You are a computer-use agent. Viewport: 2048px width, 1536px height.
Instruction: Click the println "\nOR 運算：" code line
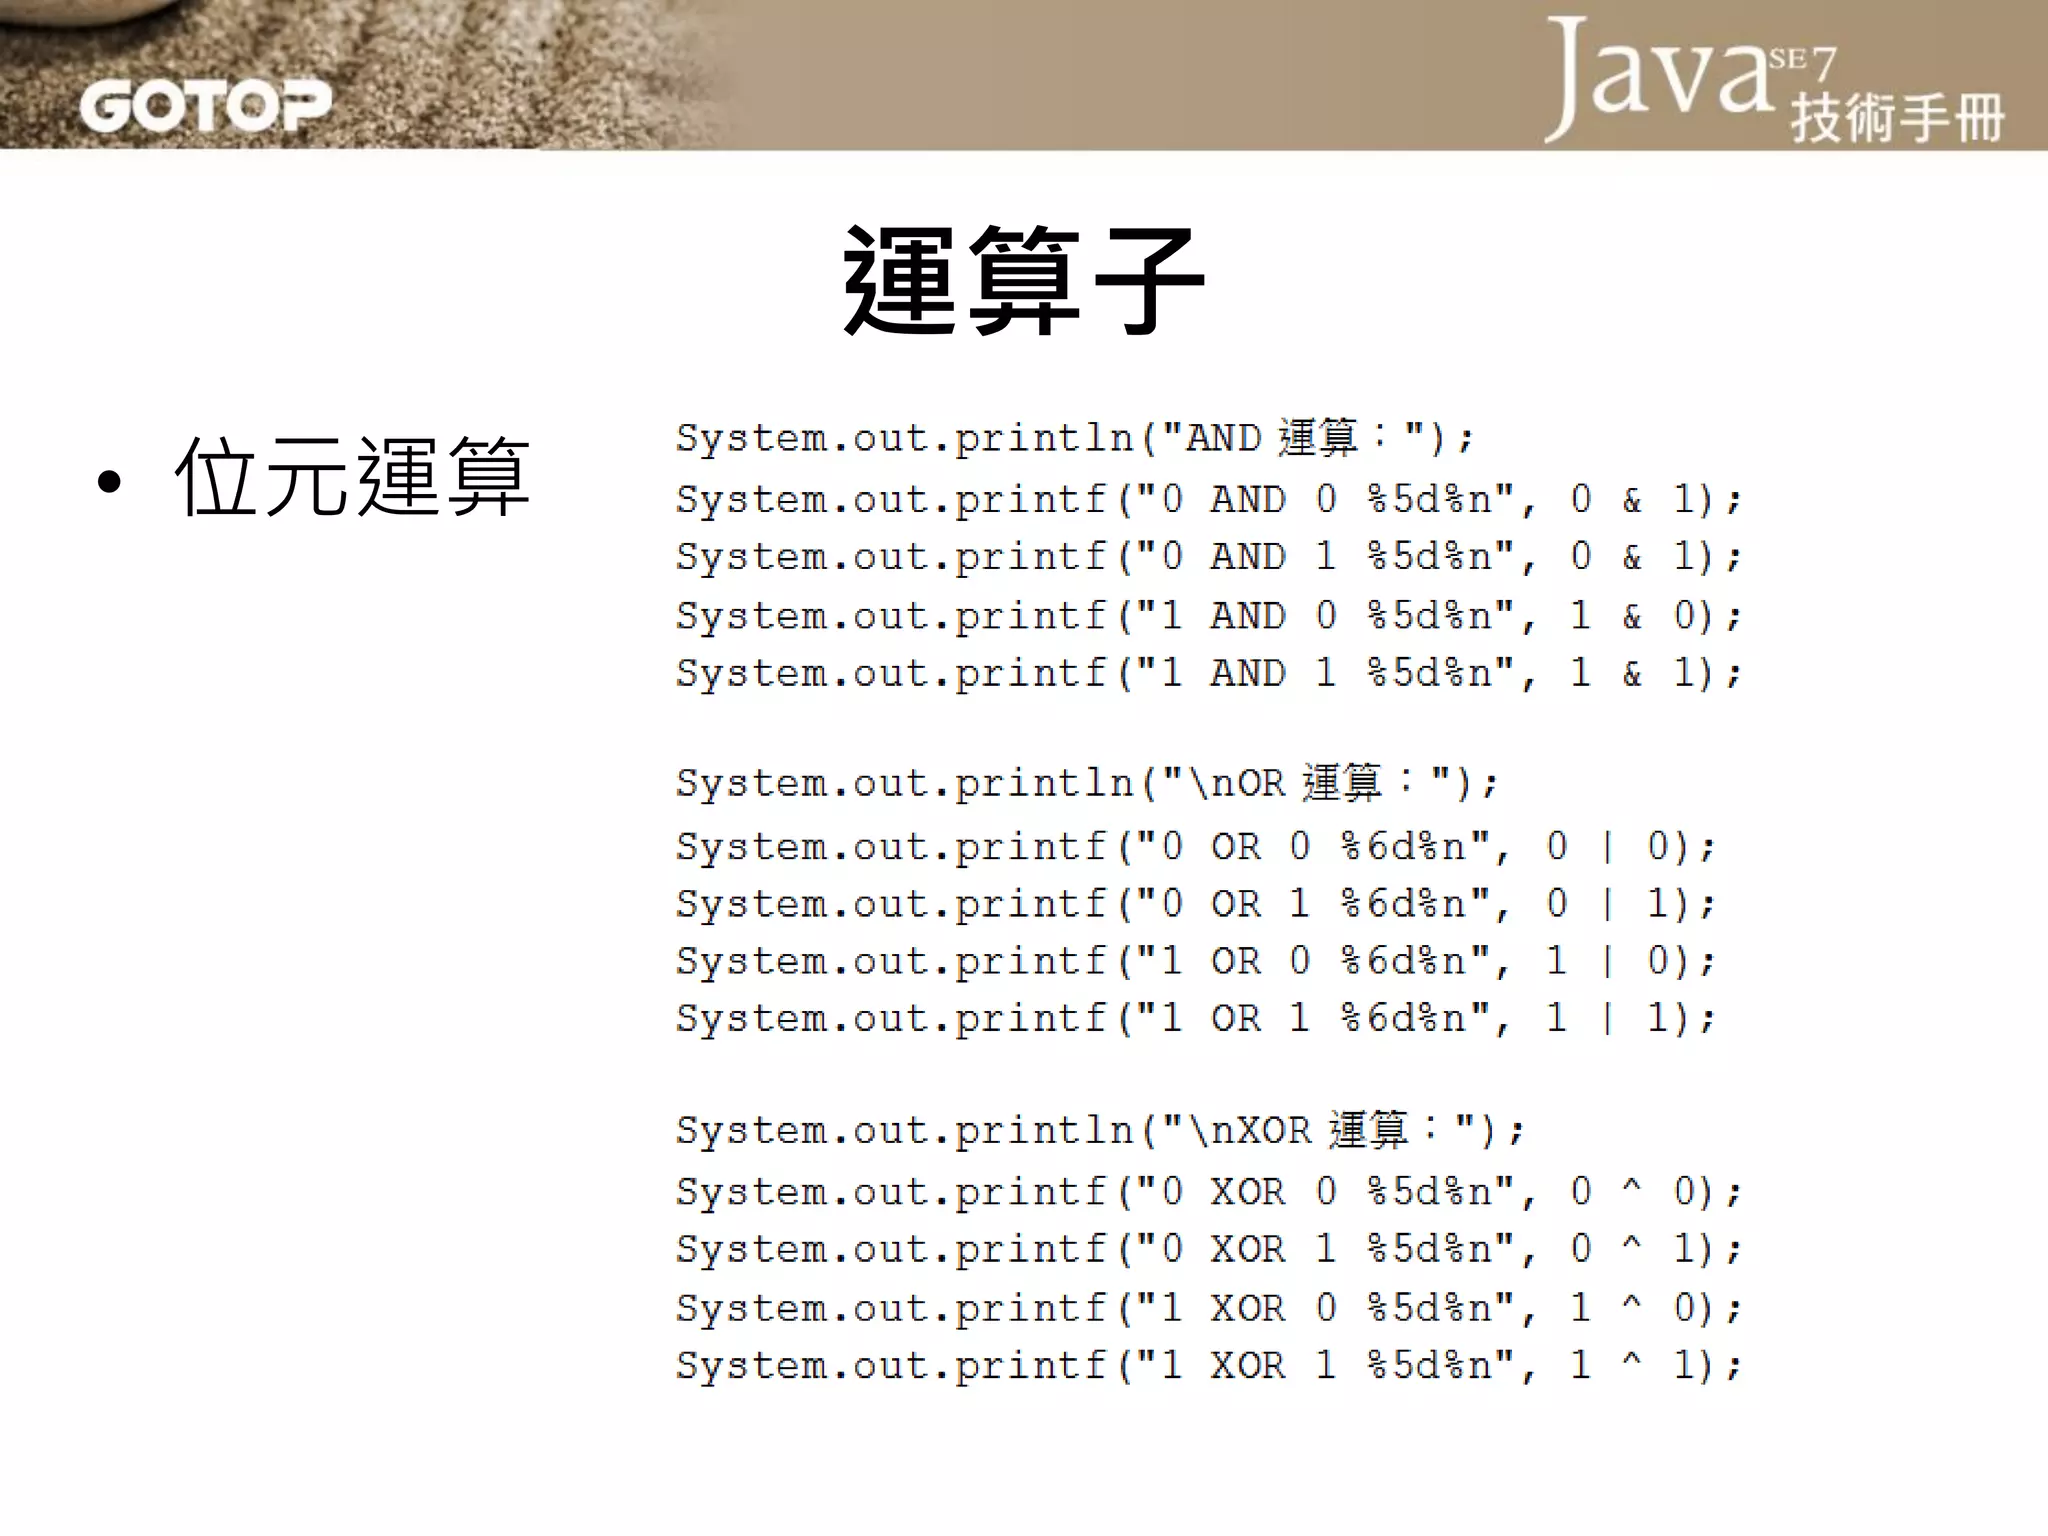tap(1087, 783)
